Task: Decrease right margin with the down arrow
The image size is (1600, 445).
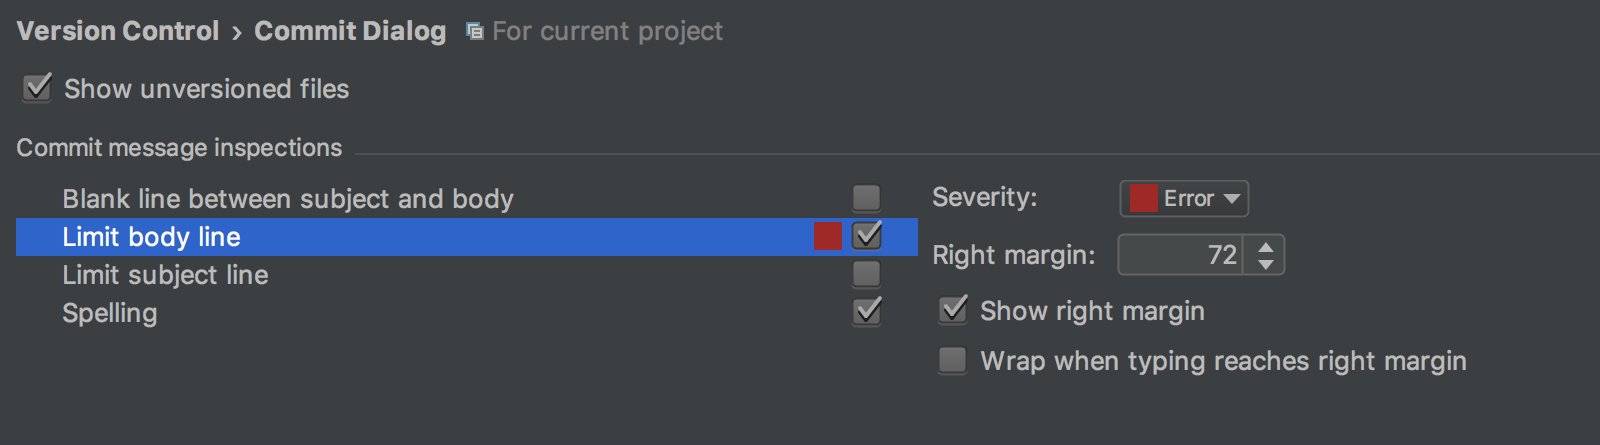Action: click(x=1266, y=264)
